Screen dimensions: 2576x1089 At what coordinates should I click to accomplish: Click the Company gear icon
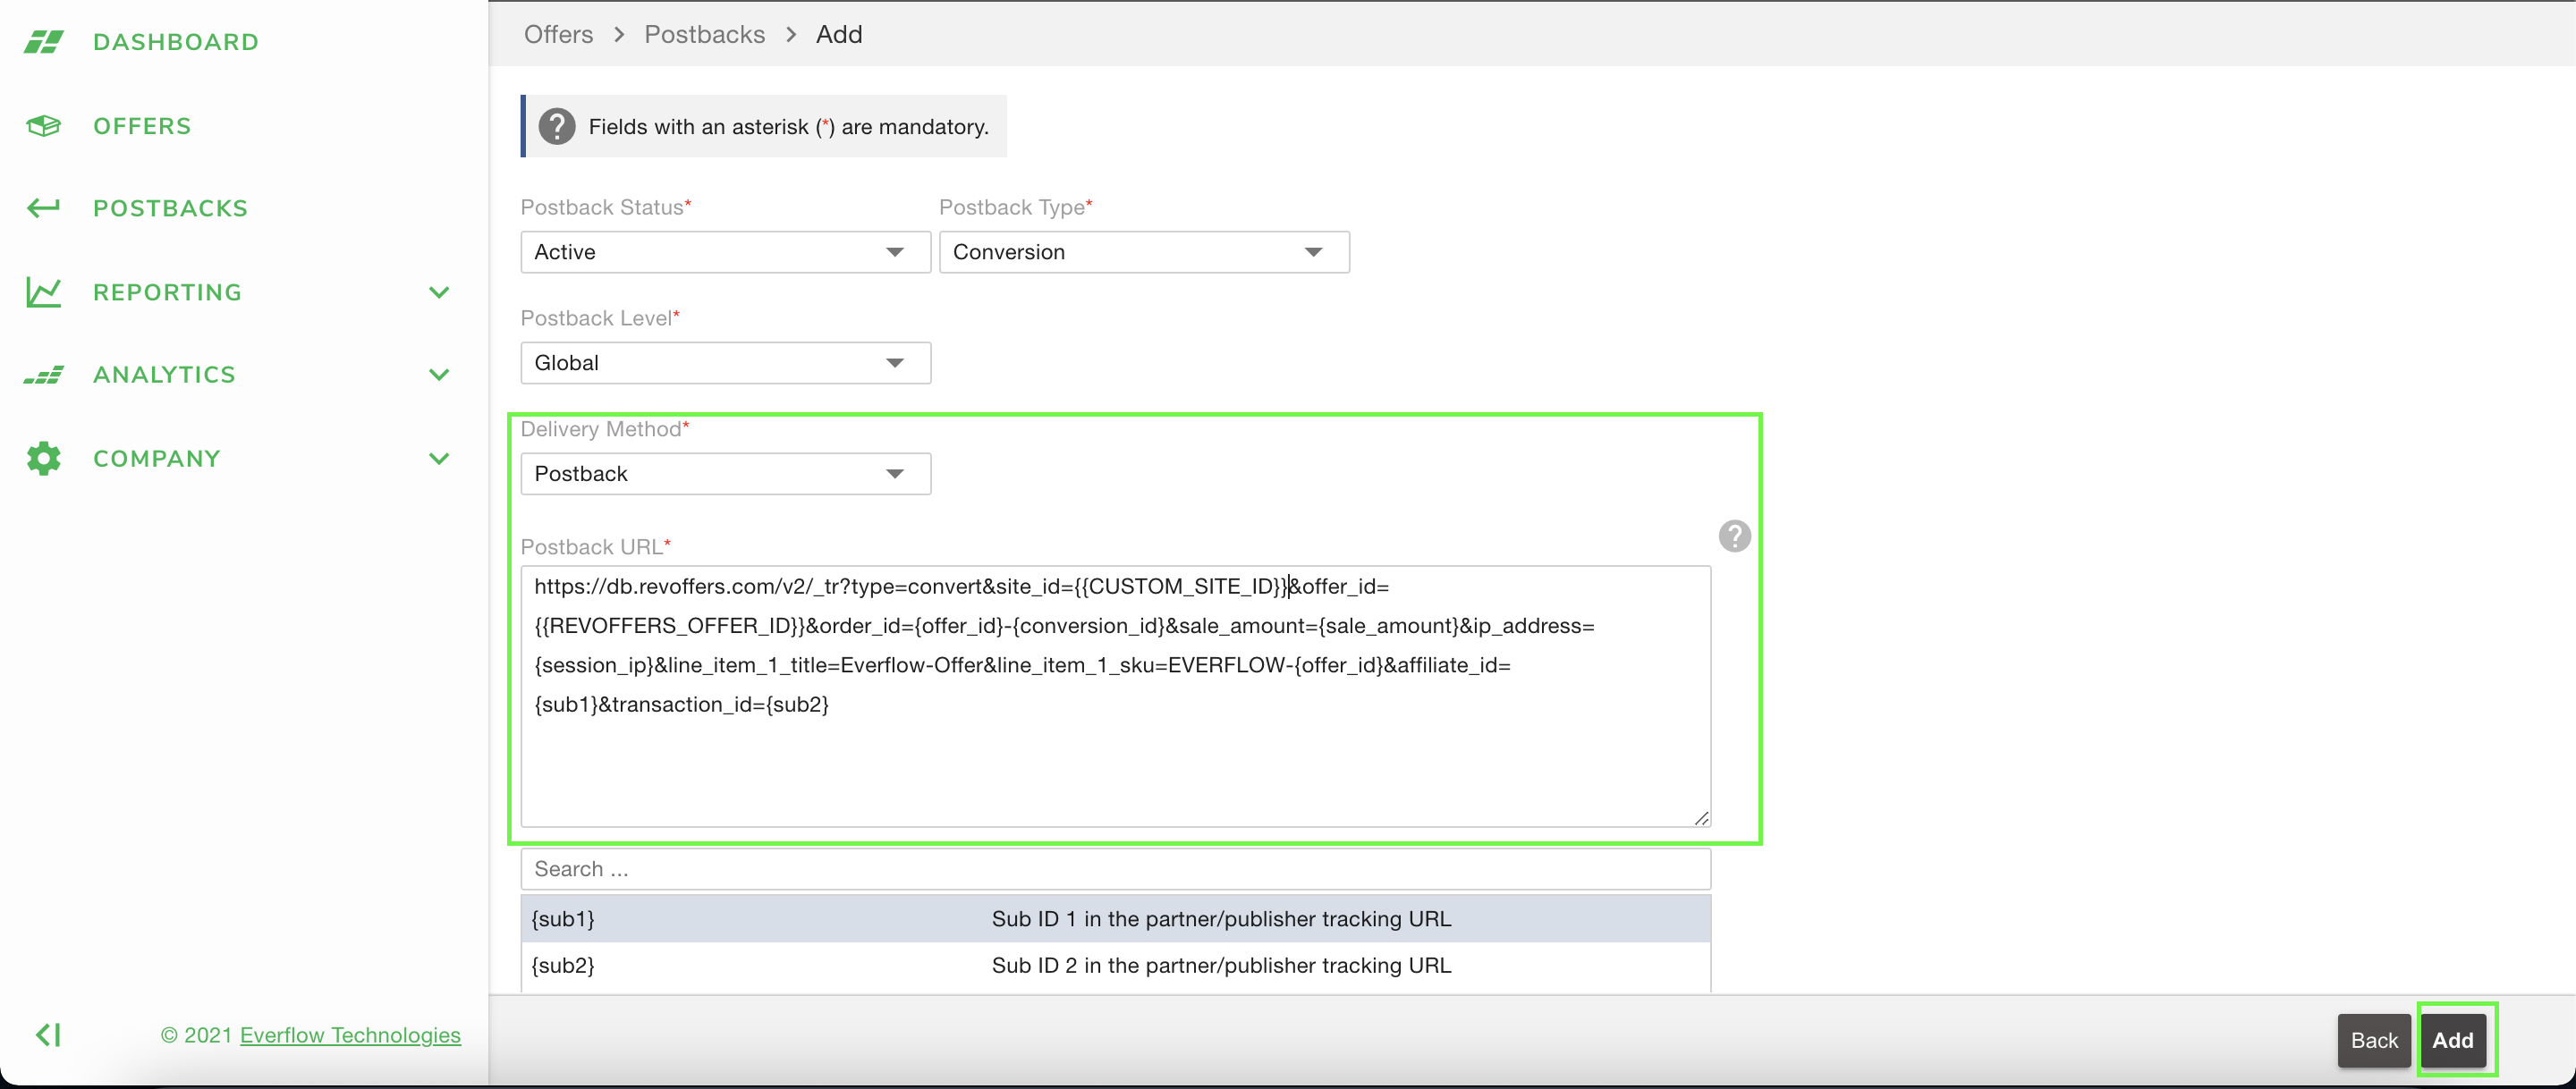[43, 458]
